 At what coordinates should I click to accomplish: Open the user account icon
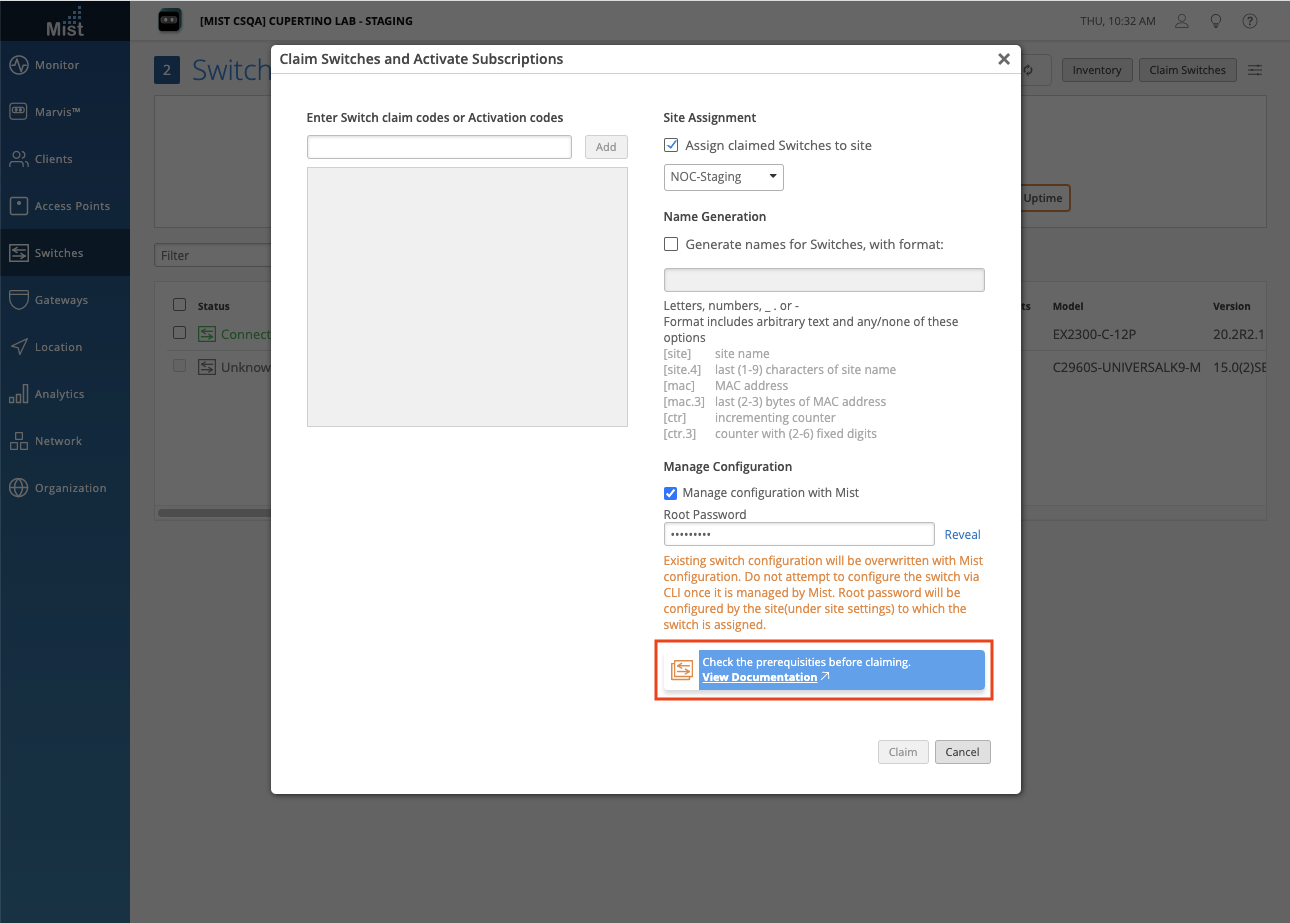click(x=1182, y=21)
